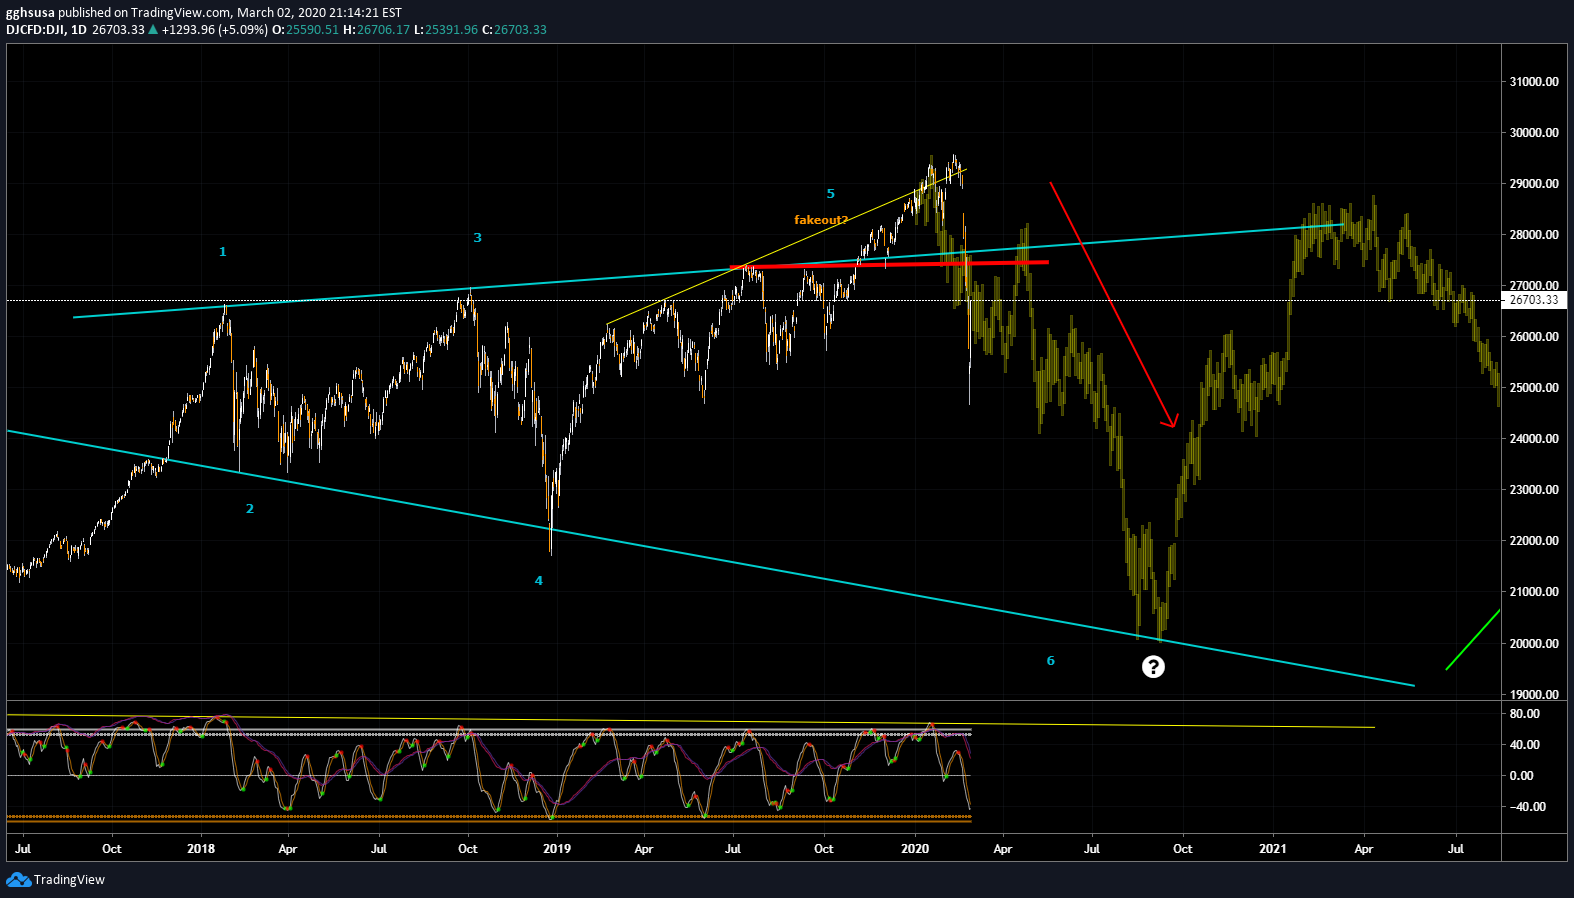Click the 25000.00 price axis label
1574x898 pixels.
coord(1534,388)
